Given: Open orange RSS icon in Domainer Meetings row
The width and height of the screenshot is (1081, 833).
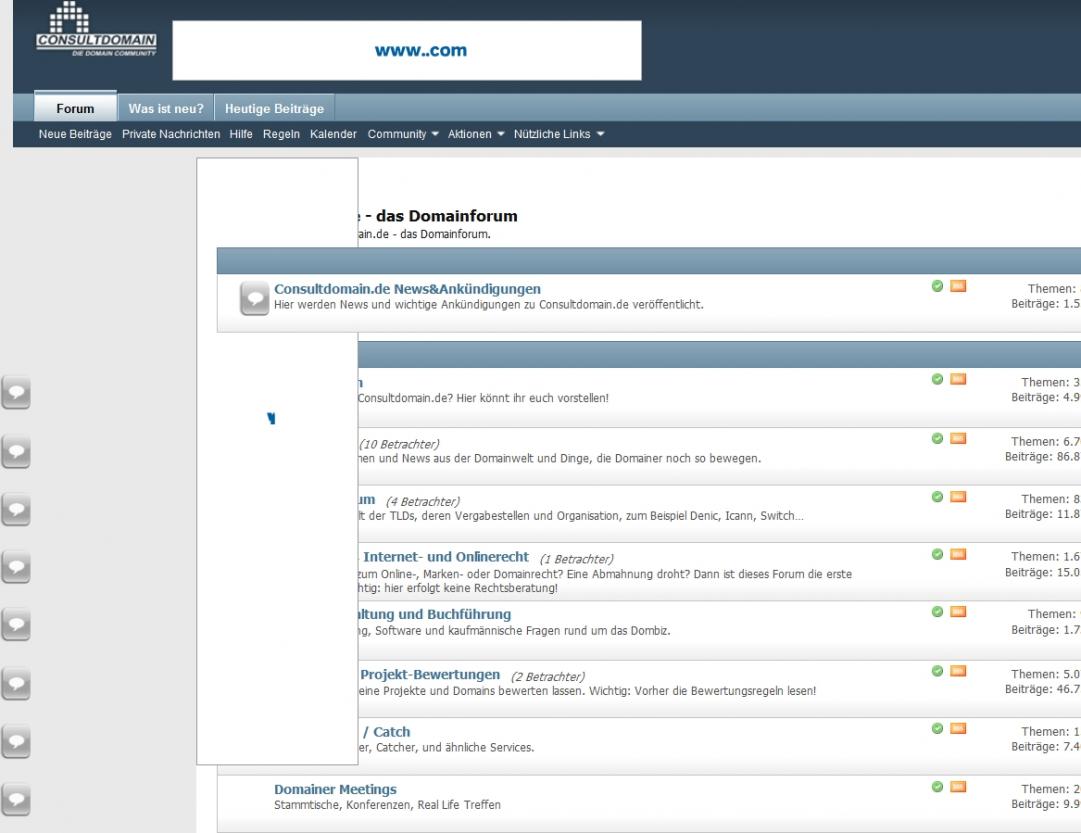Looking at the screenshot, I should point(958,786).
